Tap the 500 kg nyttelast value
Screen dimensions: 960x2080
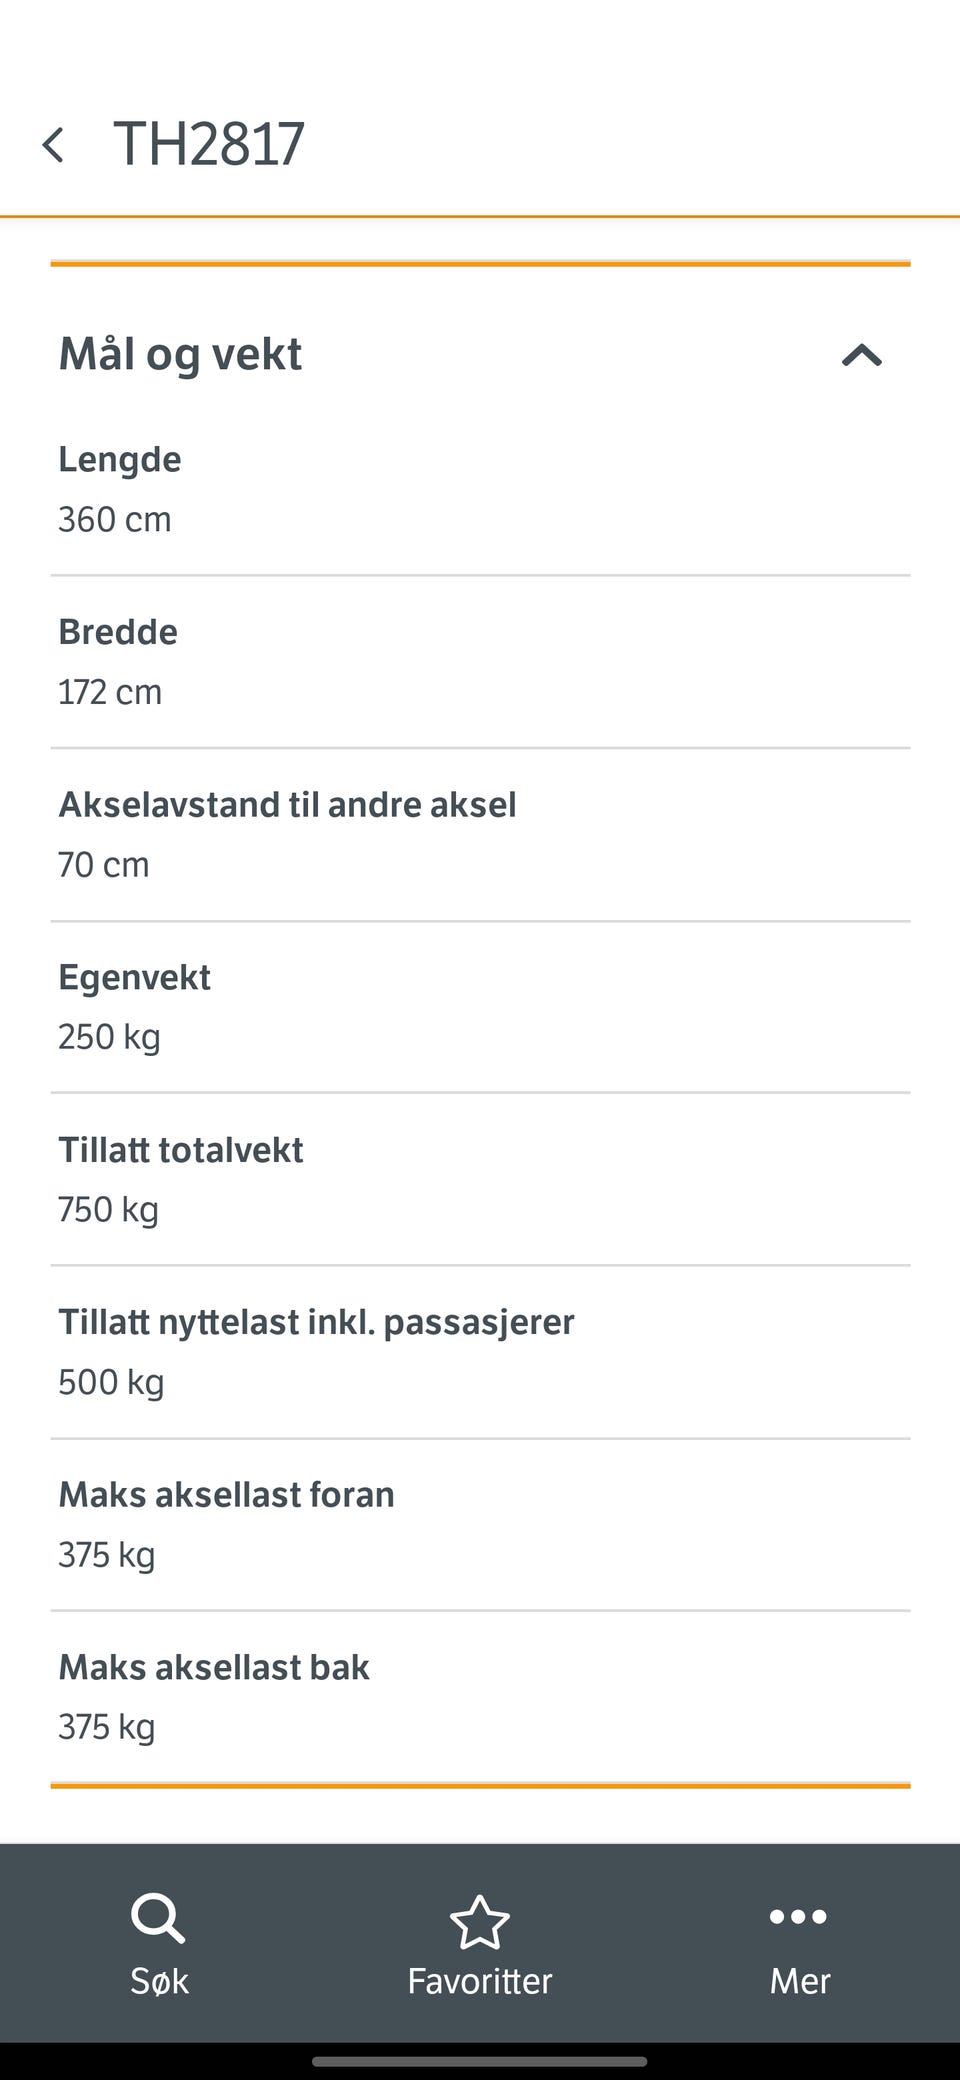(111, 1383)
